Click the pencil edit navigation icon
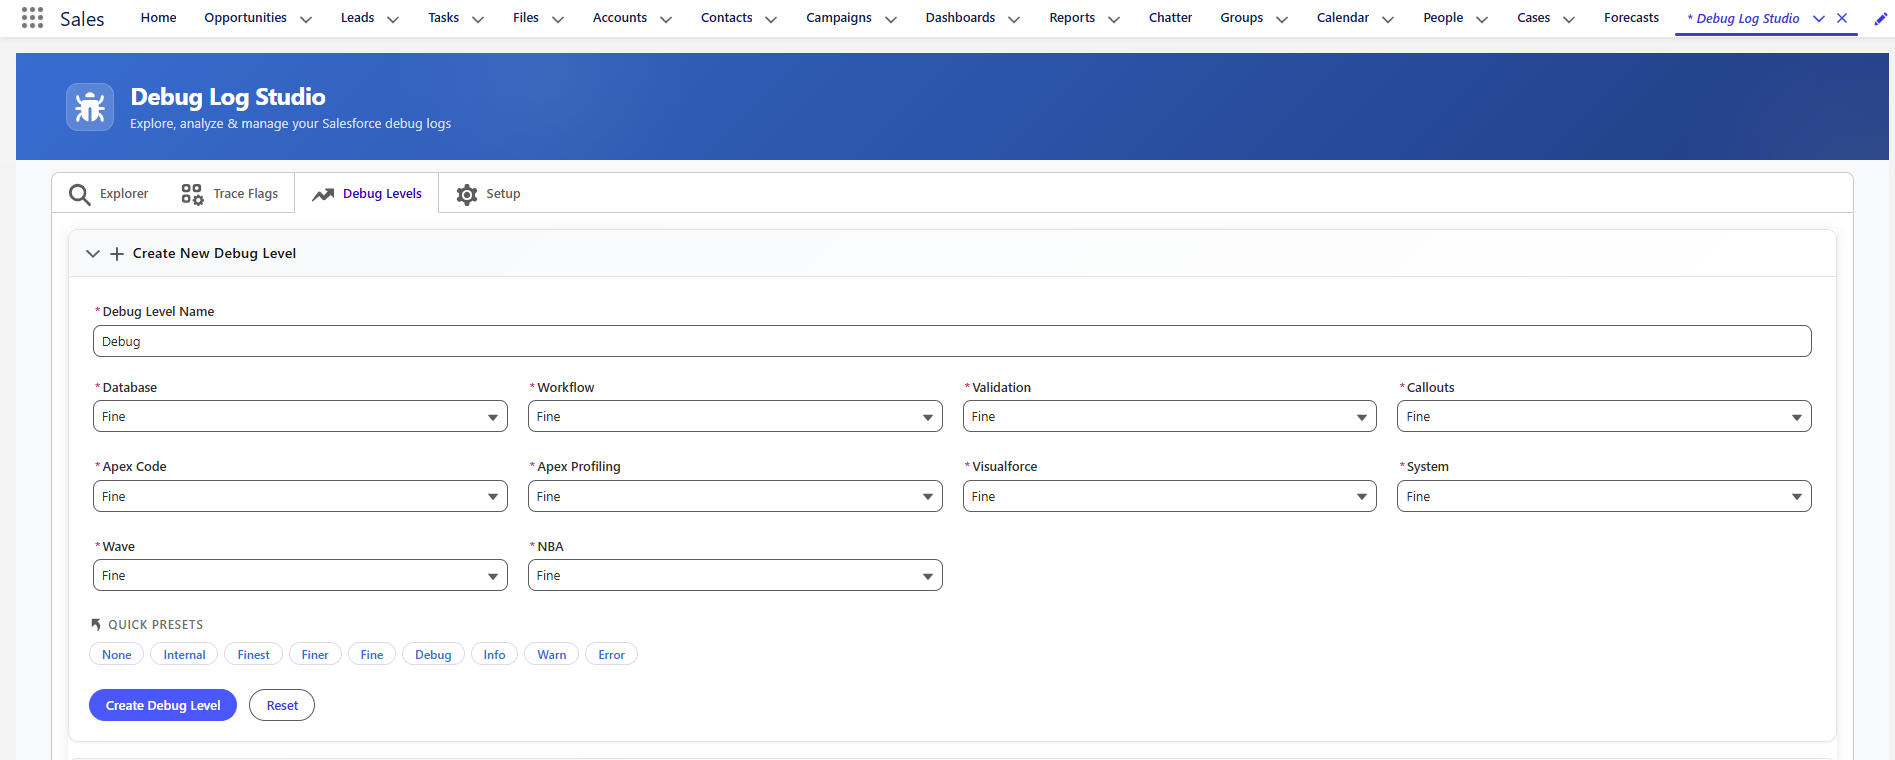Viewport: 1895px width, 760px height. [x=1880, y=18]
